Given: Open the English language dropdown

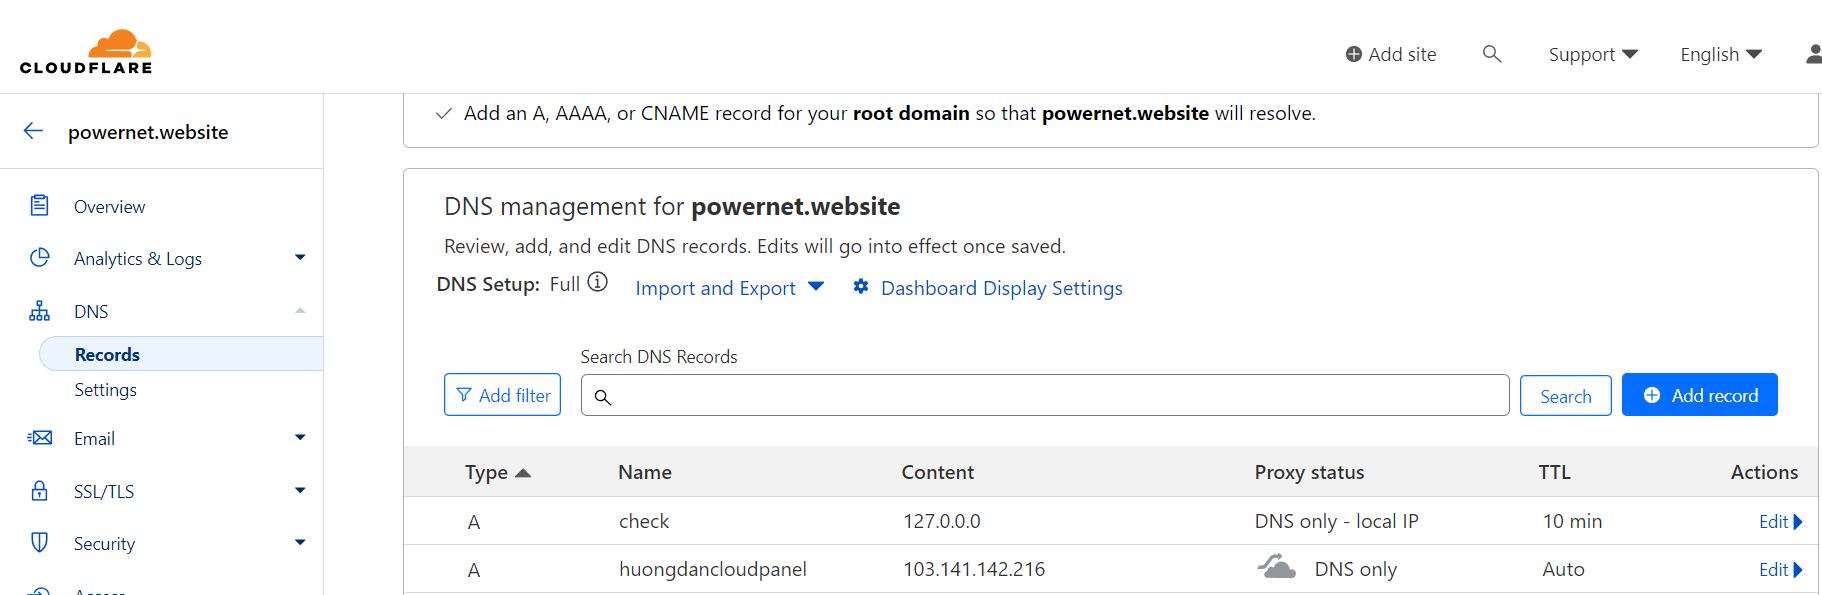Looking at the screenshot, I should click(1720, 54).
